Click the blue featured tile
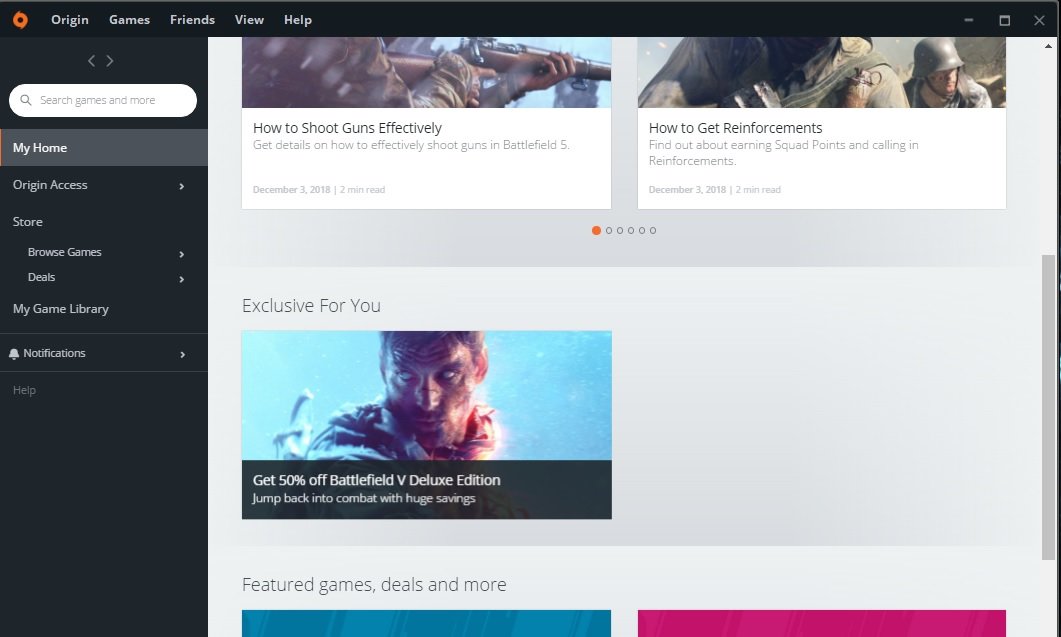 pyautogui.click(x=426, y=623)
